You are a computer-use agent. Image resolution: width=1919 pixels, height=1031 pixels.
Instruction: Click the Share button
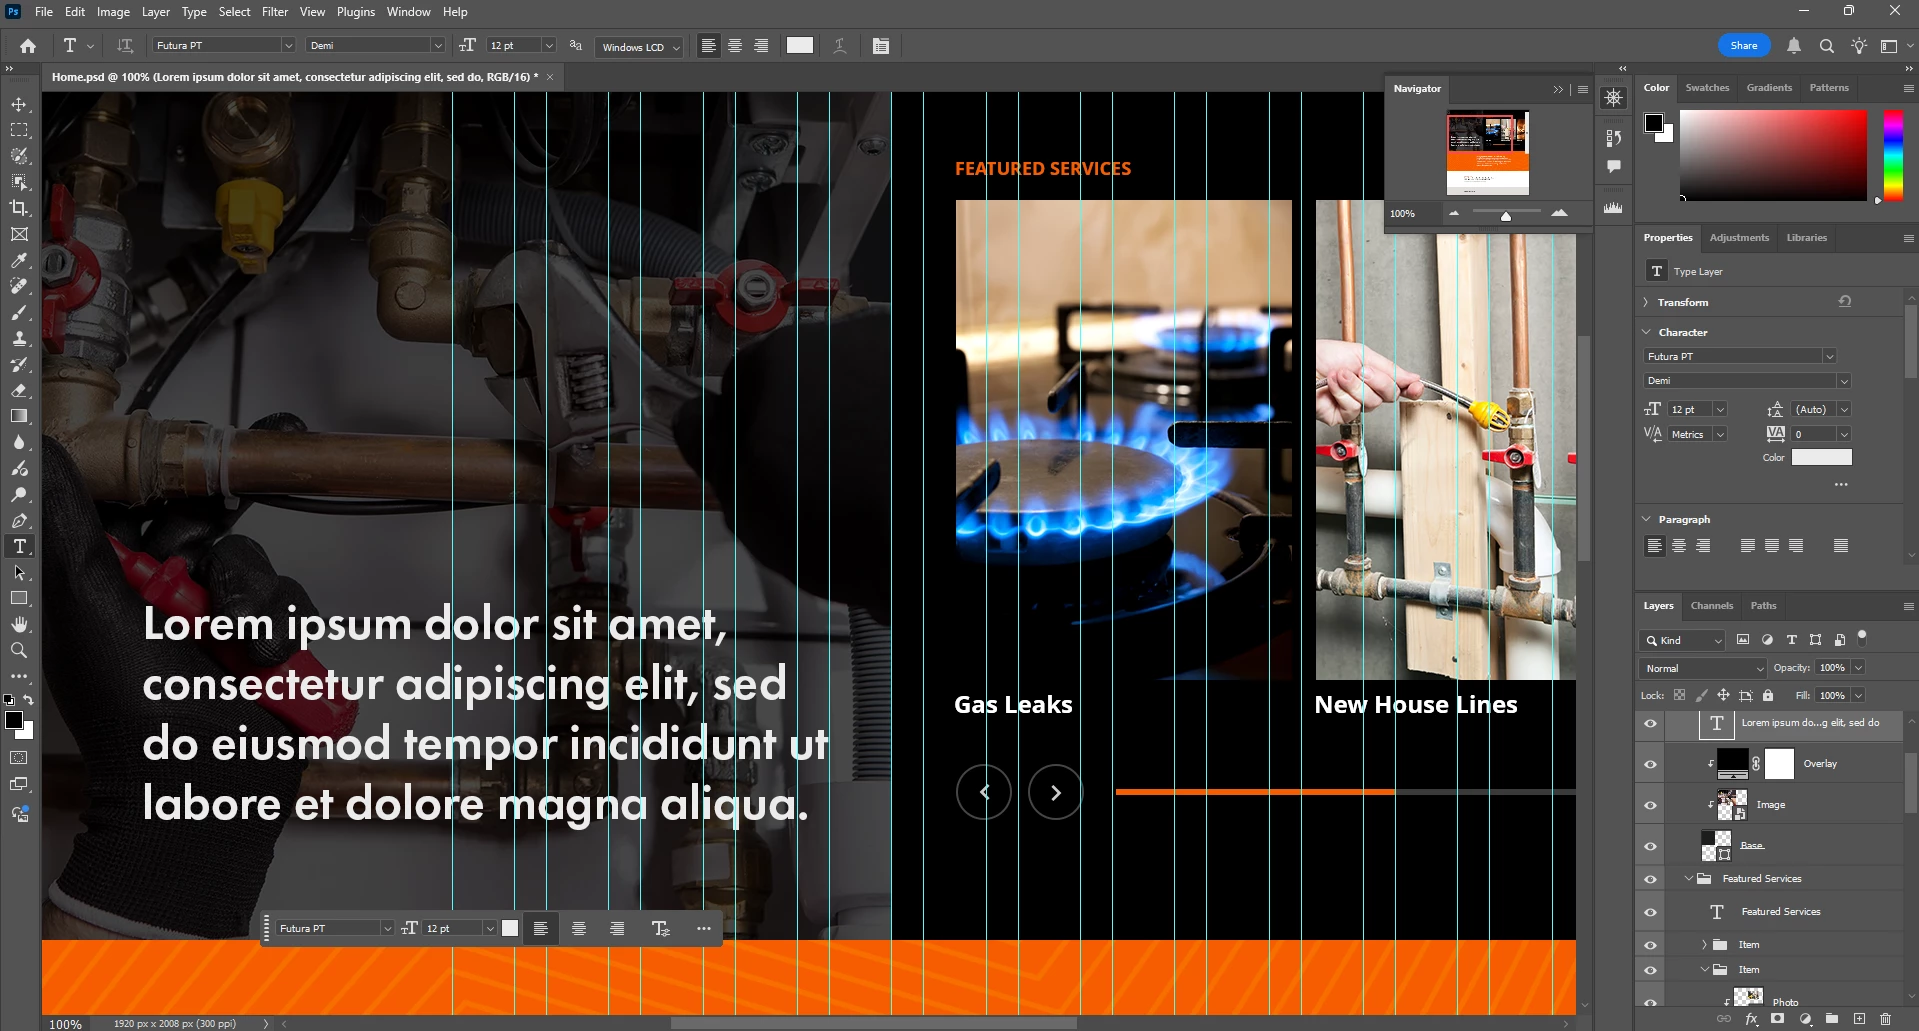1744,45
